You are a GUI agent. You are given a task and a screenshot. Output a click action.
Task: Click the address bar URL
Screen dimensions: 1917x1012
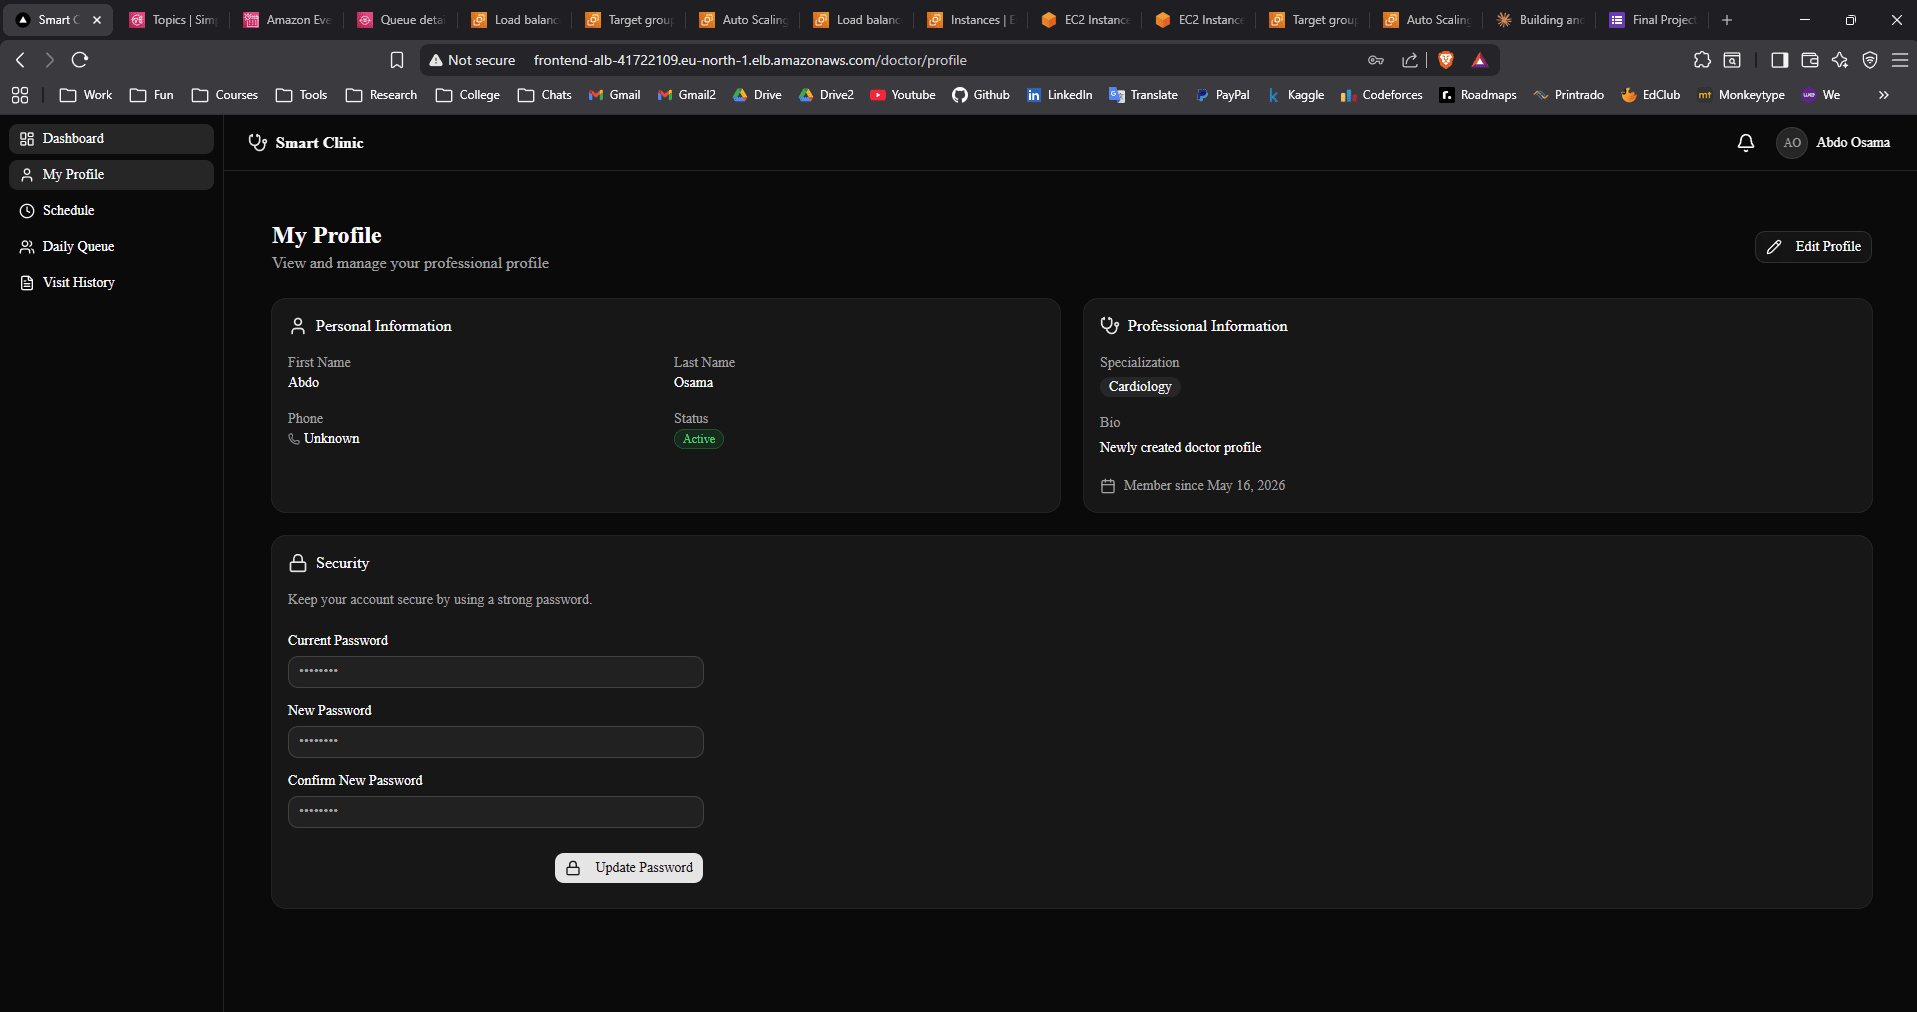[750, 60]
